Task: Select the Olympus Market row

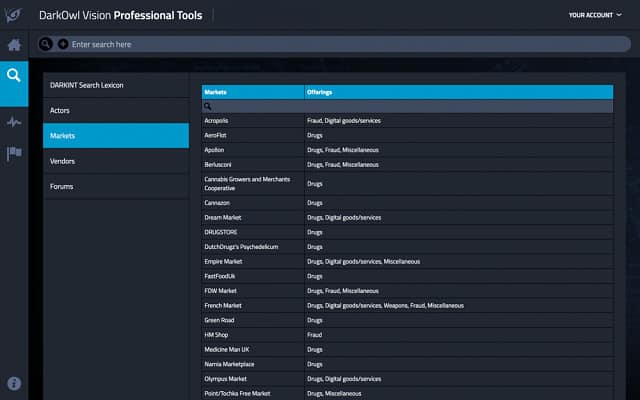Action: (x=407, y=379)
